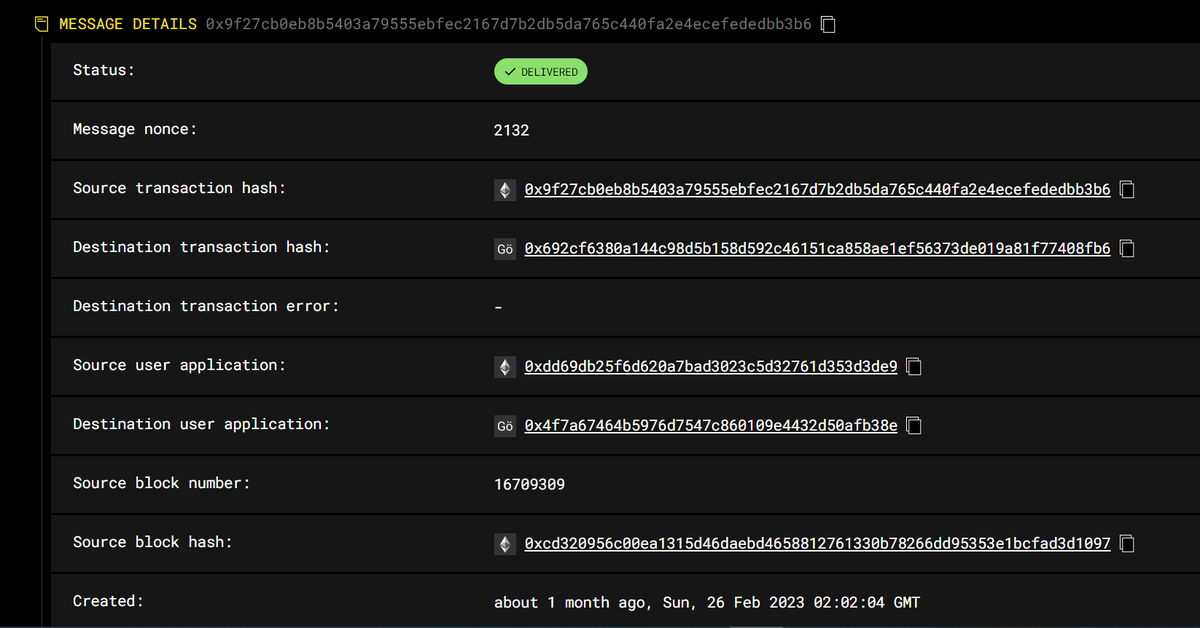The image size is (1200, 628).
Task: Click the Source block hash: label
Action: point(152,542)
